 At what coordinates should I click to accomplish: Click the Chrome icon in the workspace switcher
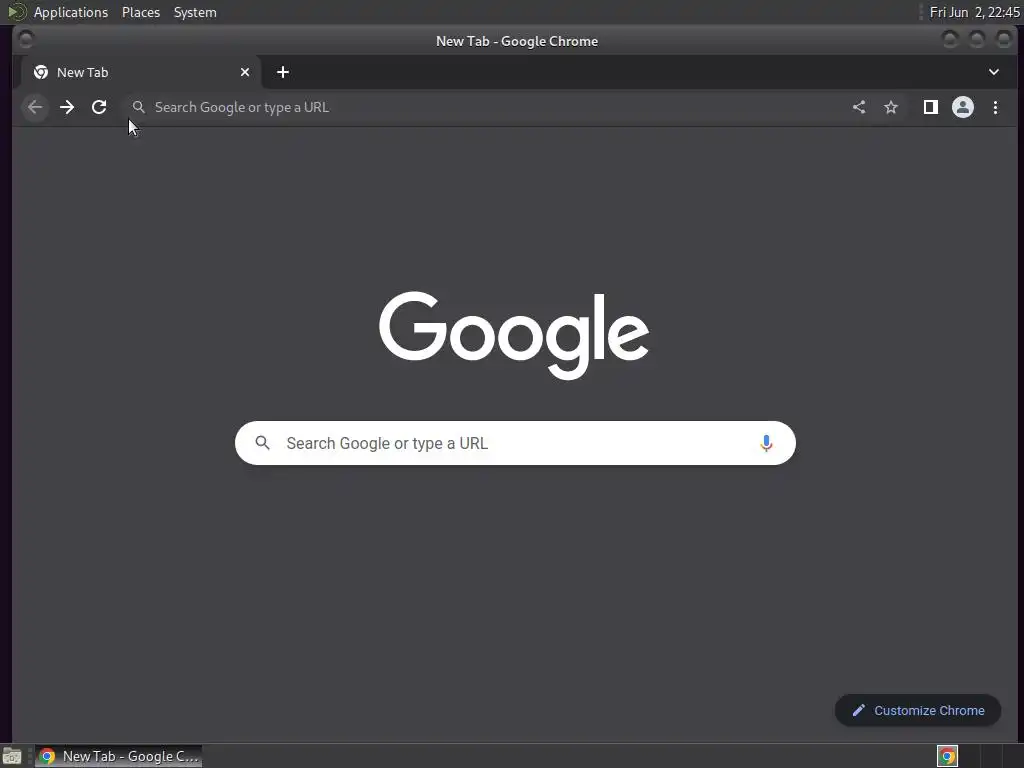pos(947,756)
